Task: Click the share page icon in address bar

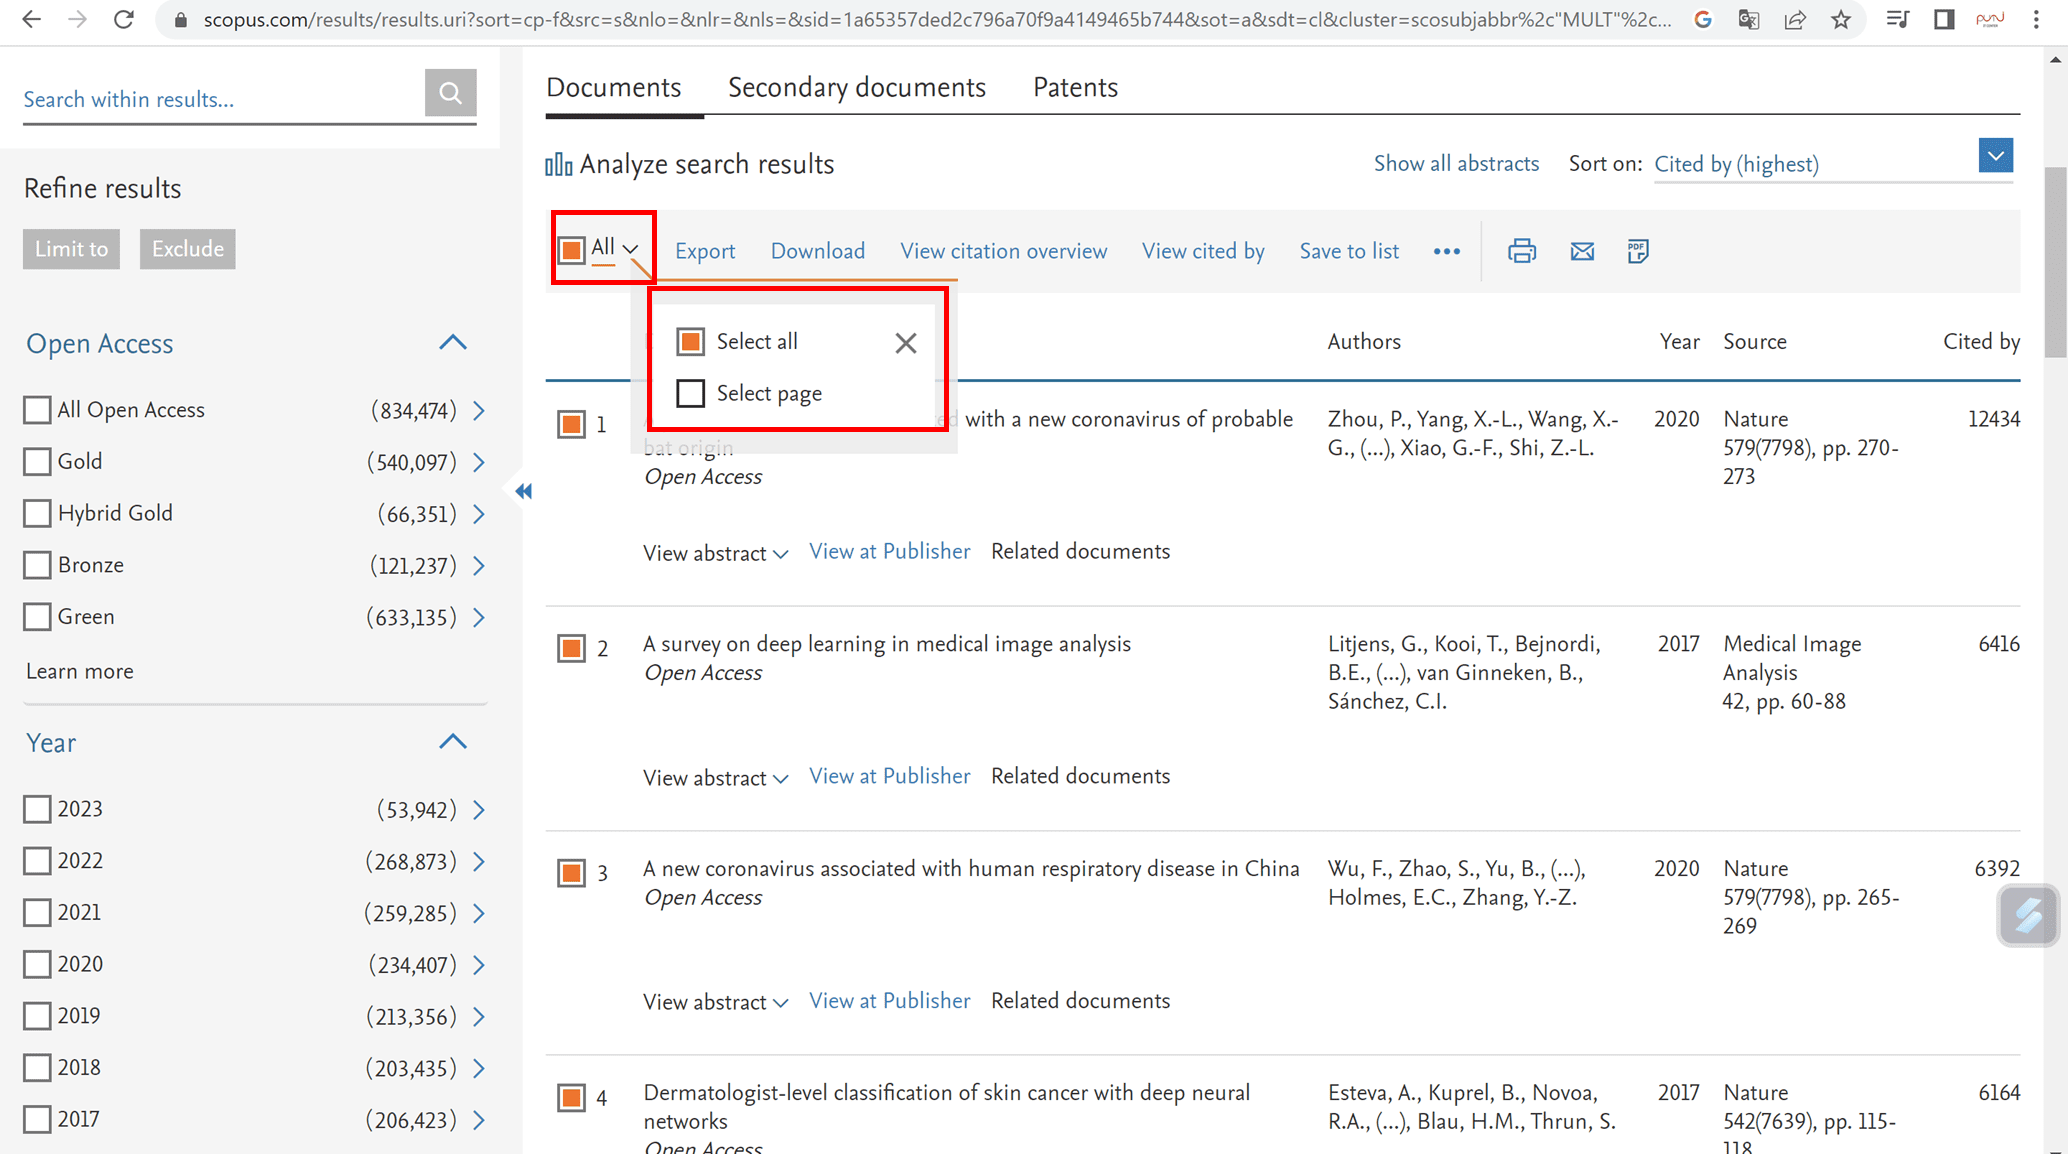Action: coord(1794,19)
